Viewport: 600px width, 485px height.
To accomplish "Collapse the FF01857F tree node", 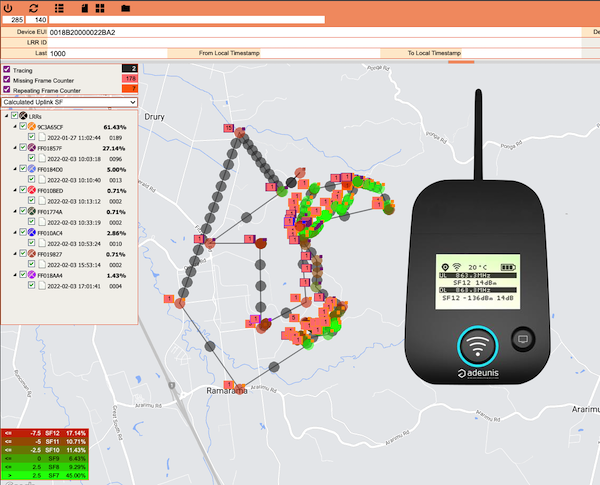I will [15, 148].
